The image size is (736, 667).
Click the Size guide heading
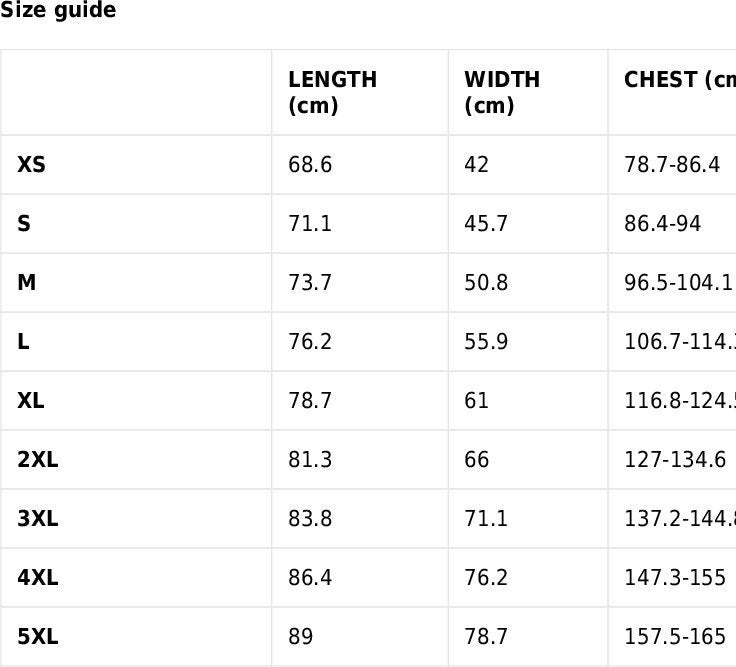pos(58,11)
